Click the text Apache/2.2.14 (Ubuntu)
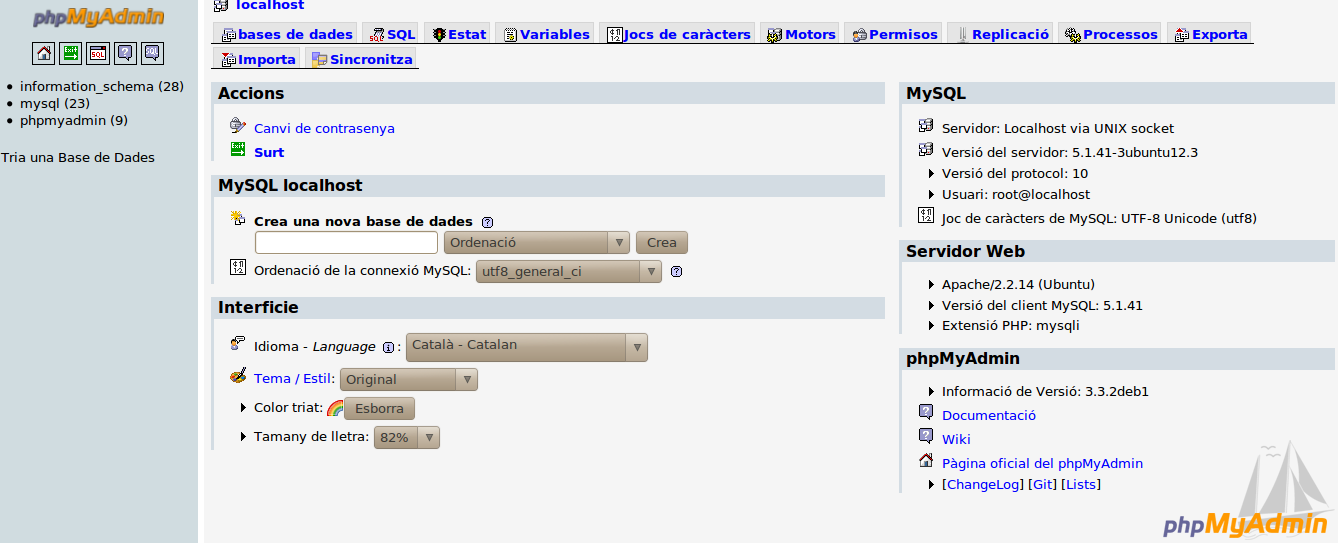Viewport: 1338px width, 543px height. pos(1018,285)
